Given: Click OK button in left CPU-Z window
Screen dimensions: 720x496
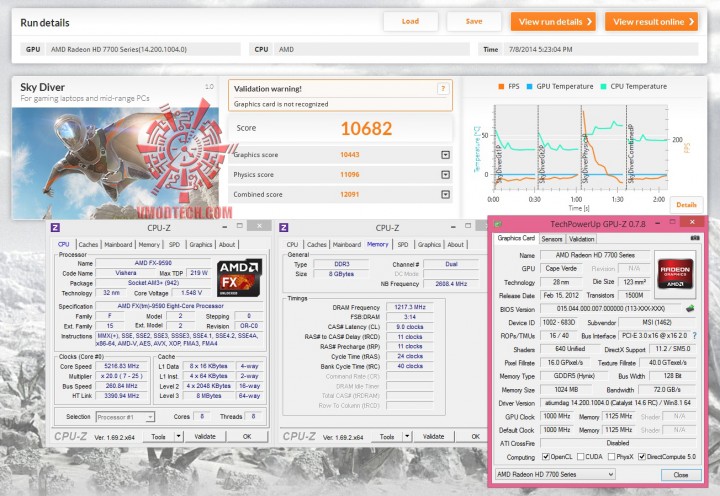Looking at the screenshot, I should click(247, 437).
